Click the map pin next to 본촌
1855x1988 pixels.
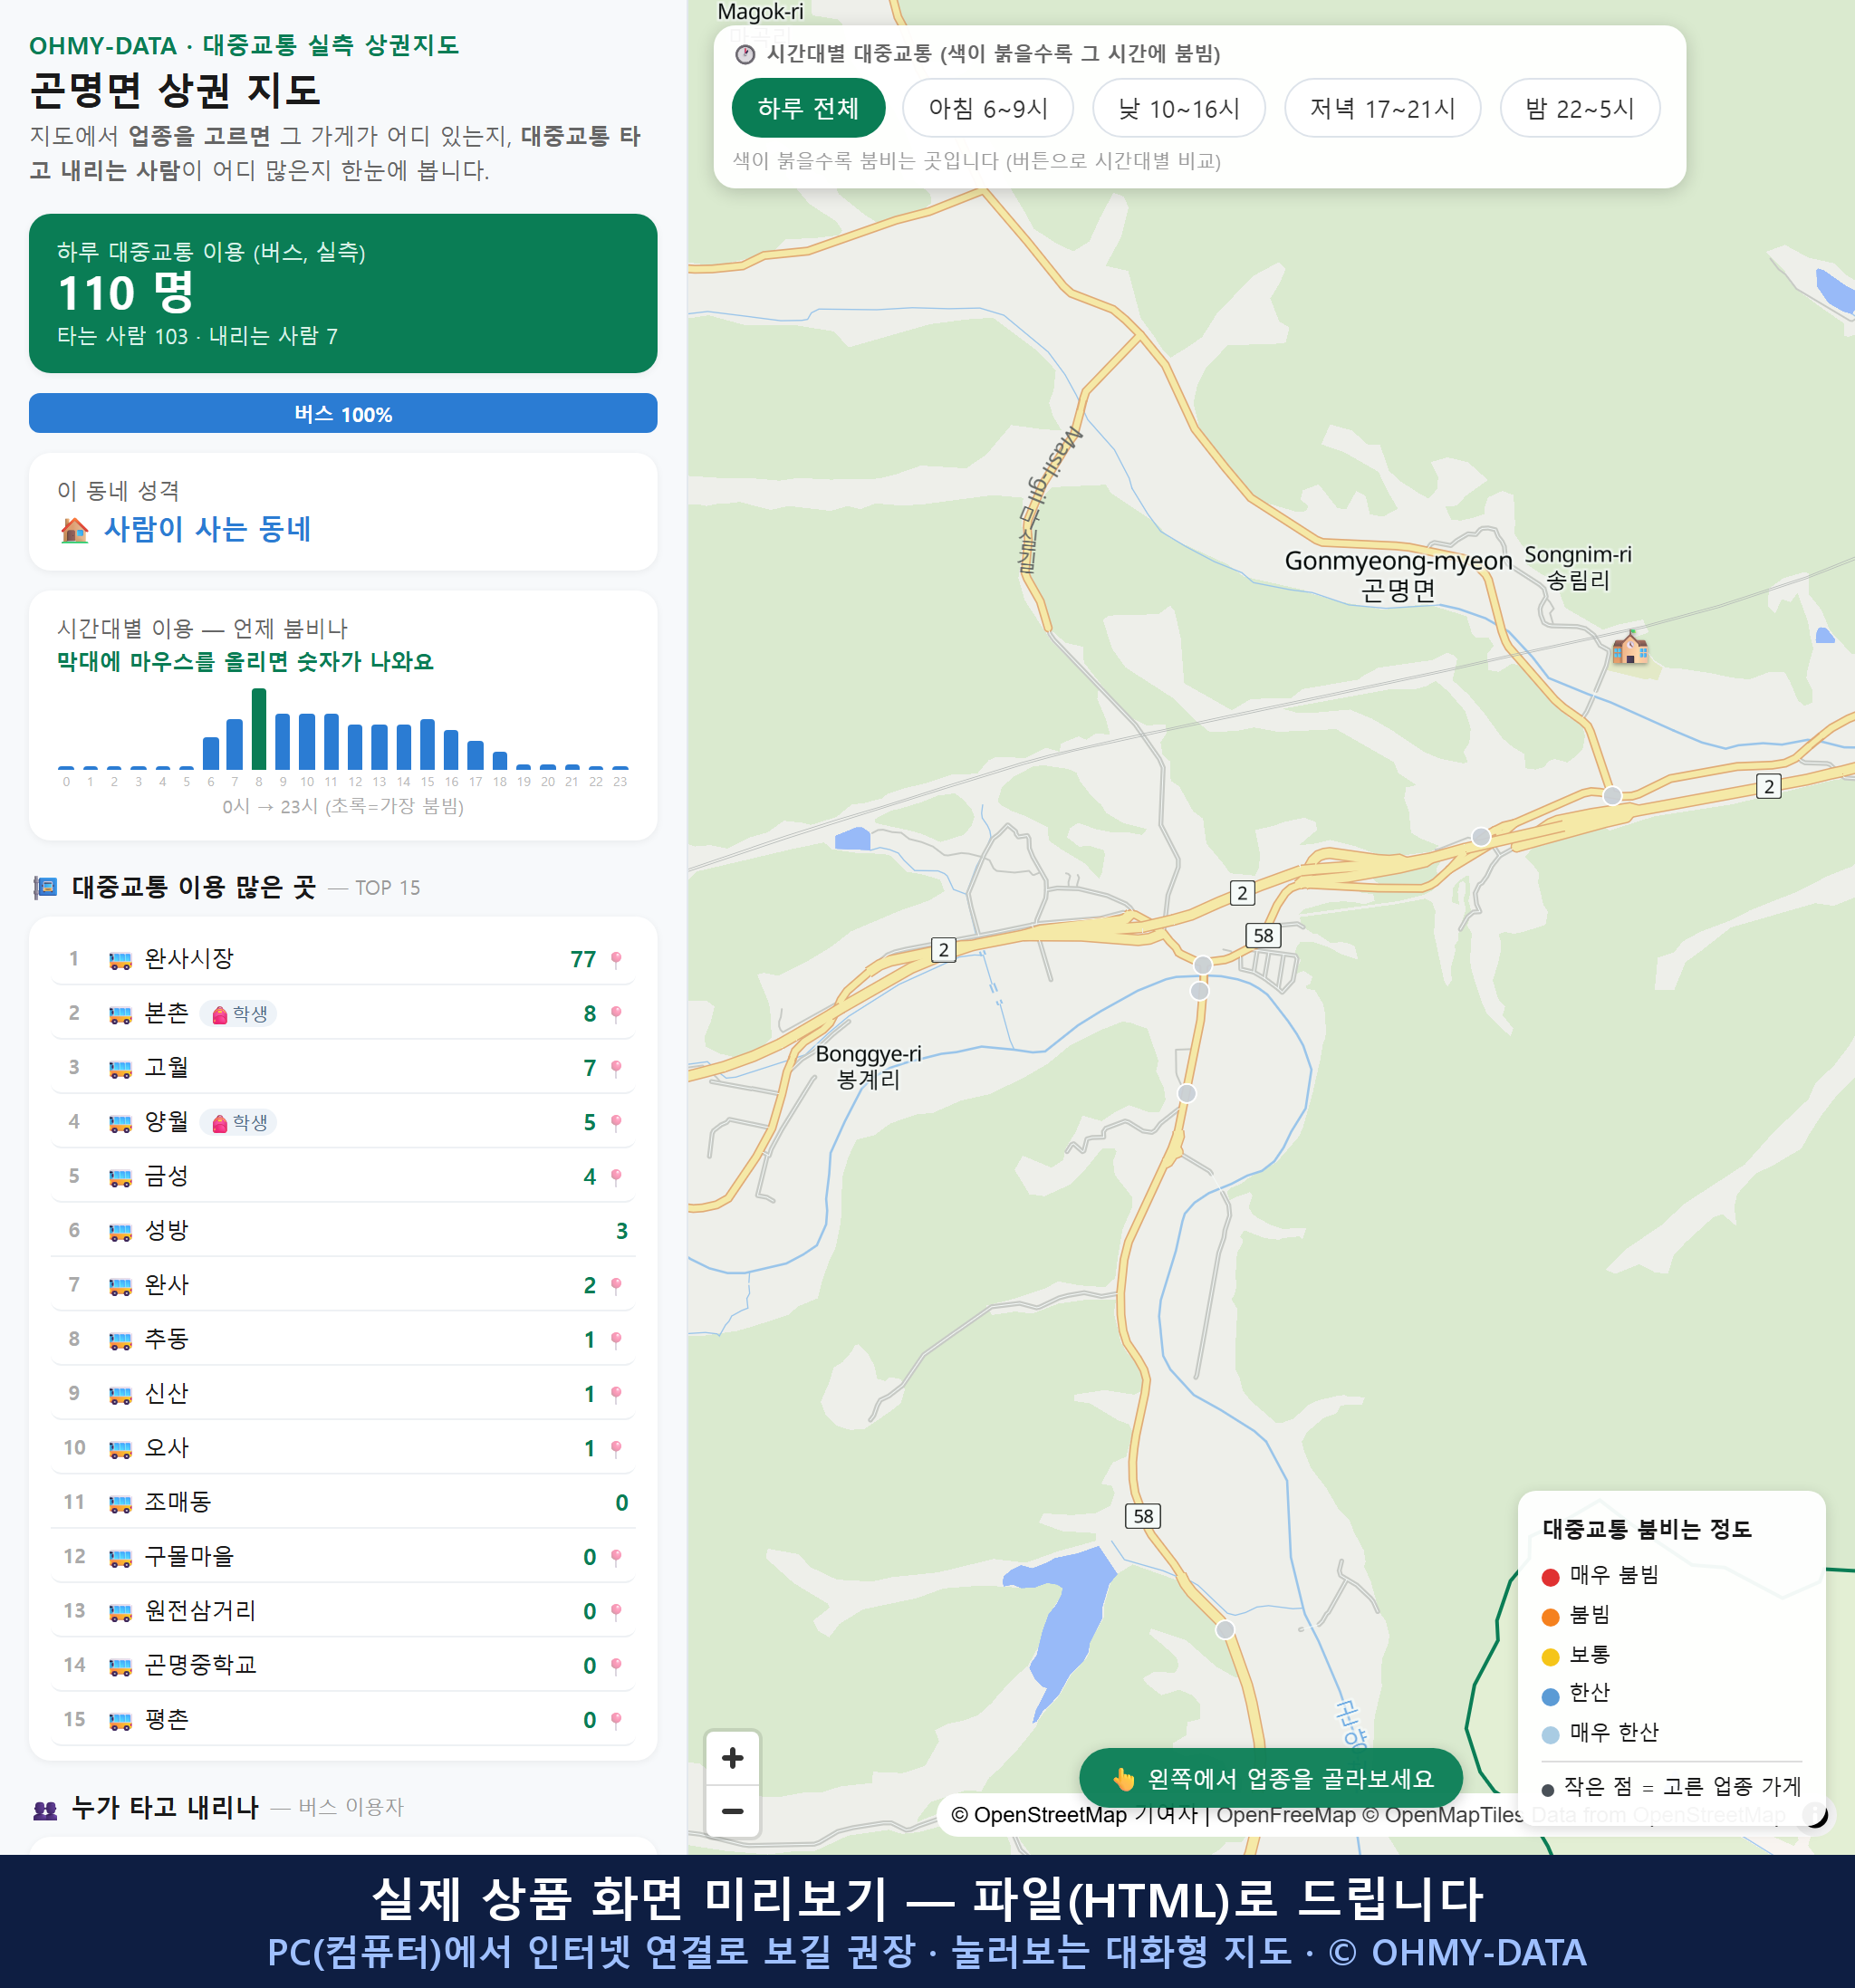(616, 1014)
